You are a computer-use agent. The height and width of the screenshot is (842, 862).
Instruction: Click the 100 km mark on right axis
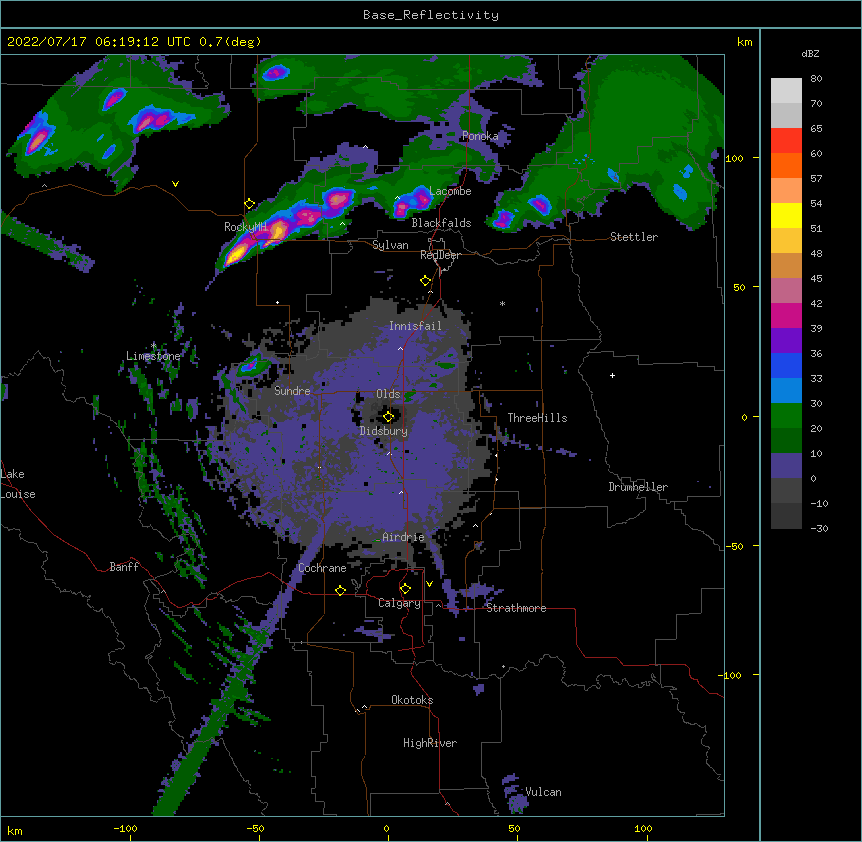click(734, 158)
